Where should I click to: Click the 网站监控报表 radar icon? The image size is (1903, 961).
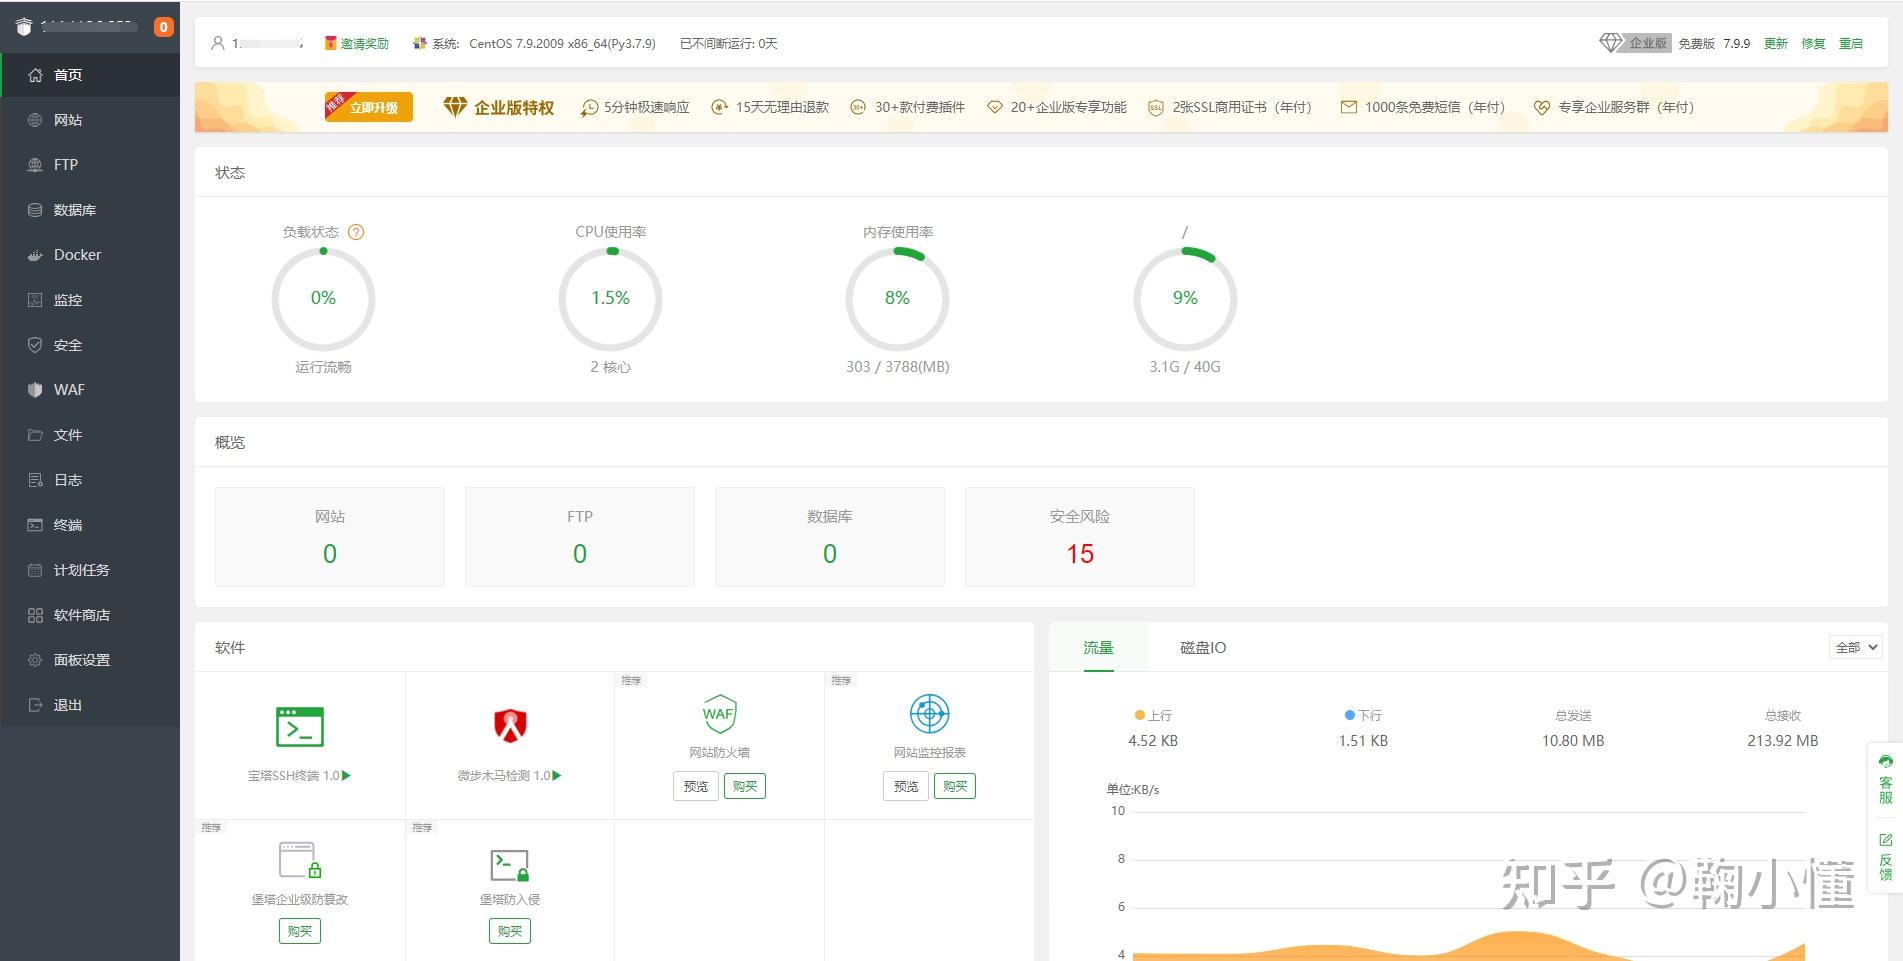pos(929,714)
